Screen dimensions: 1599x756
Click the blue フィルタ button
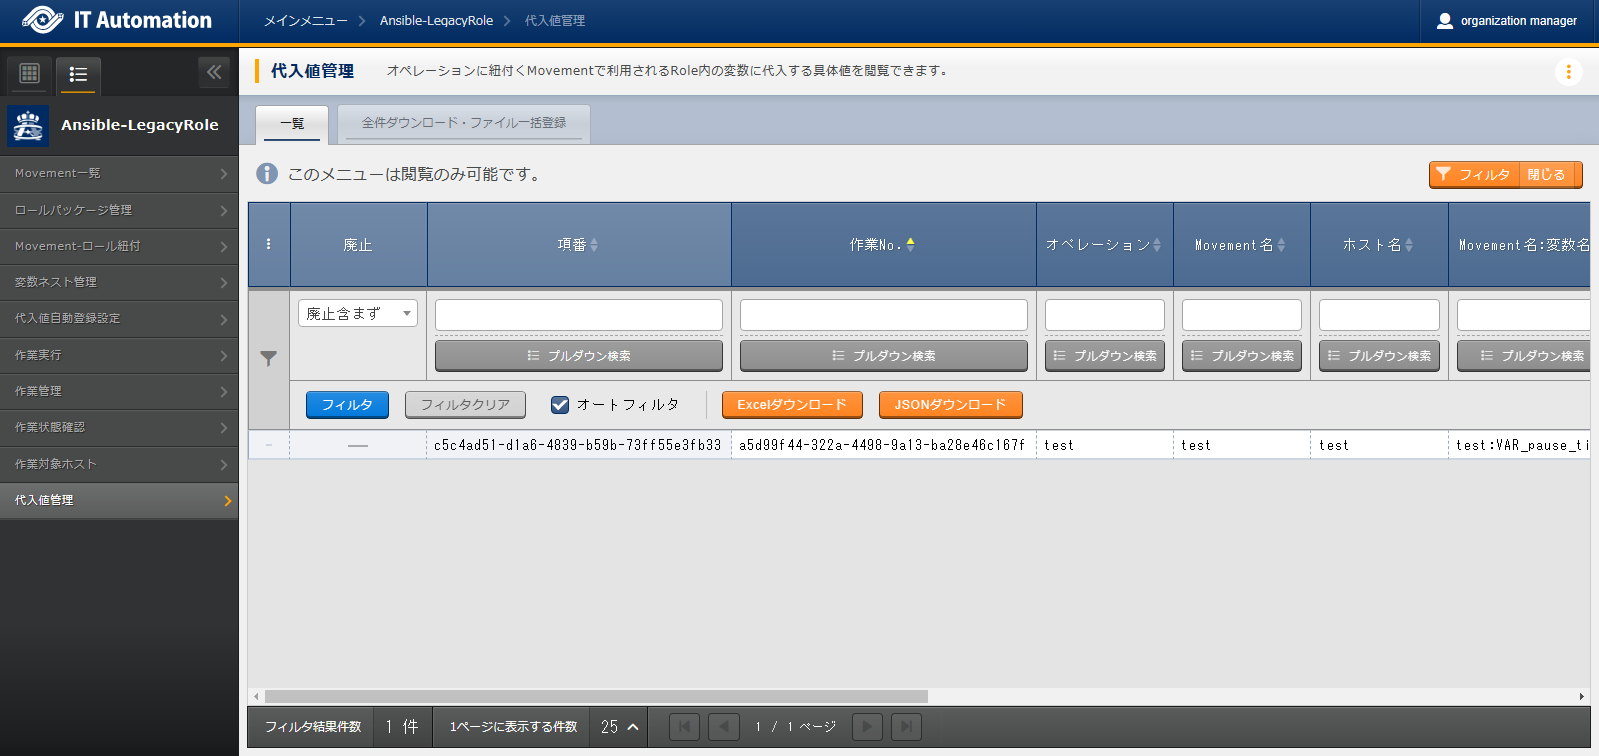[x=347, y=405]
